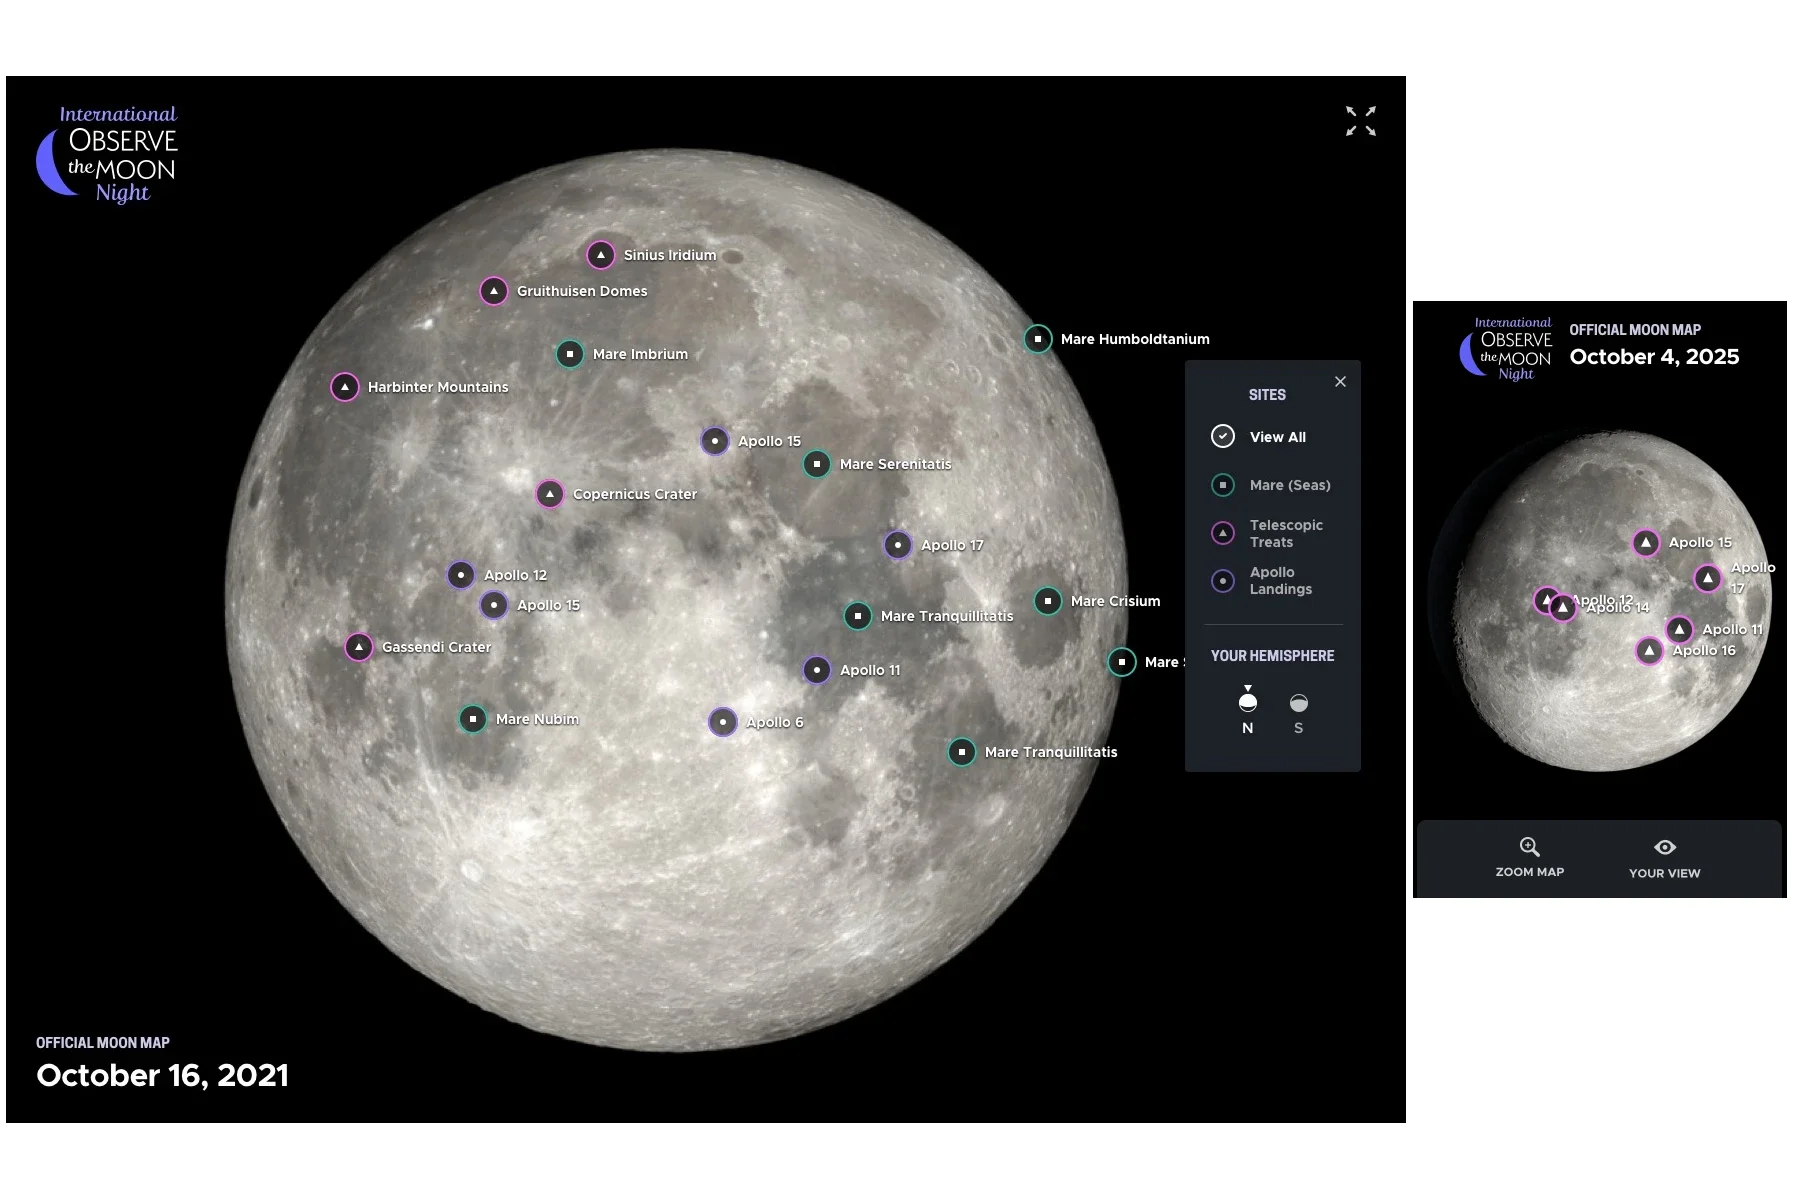Click the Zoom Map button label
This screenshot has height=1197, width=1795.
1529,871
